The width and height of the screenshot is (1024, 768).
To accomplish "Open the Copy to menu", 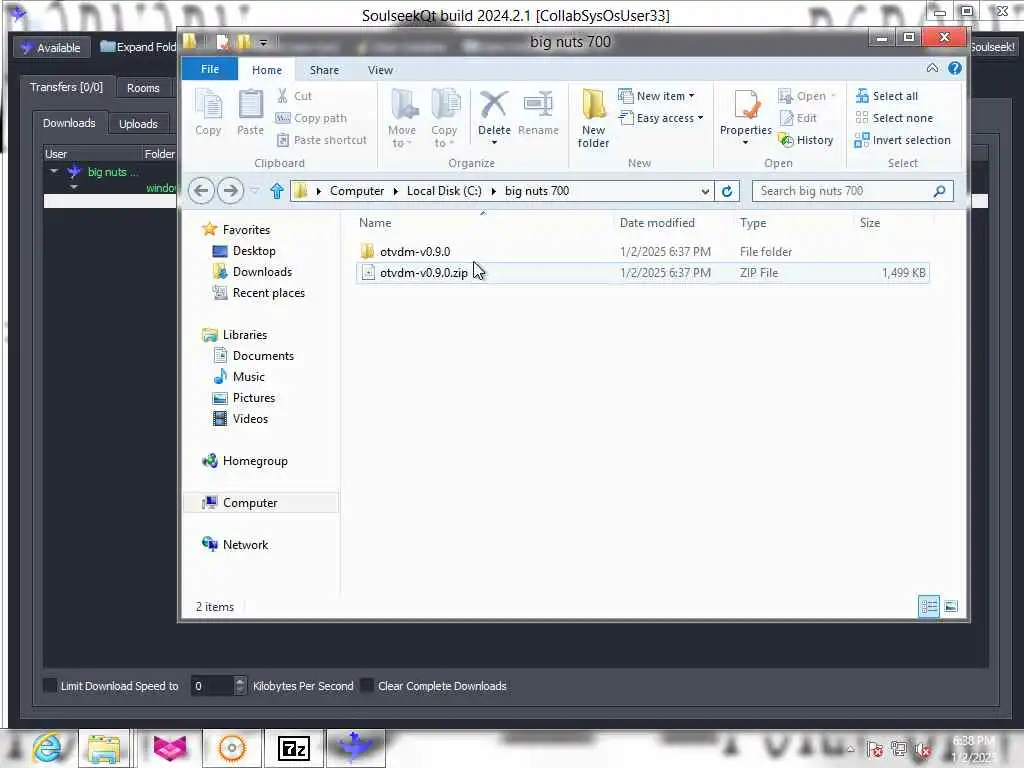I will pos(444,118).
